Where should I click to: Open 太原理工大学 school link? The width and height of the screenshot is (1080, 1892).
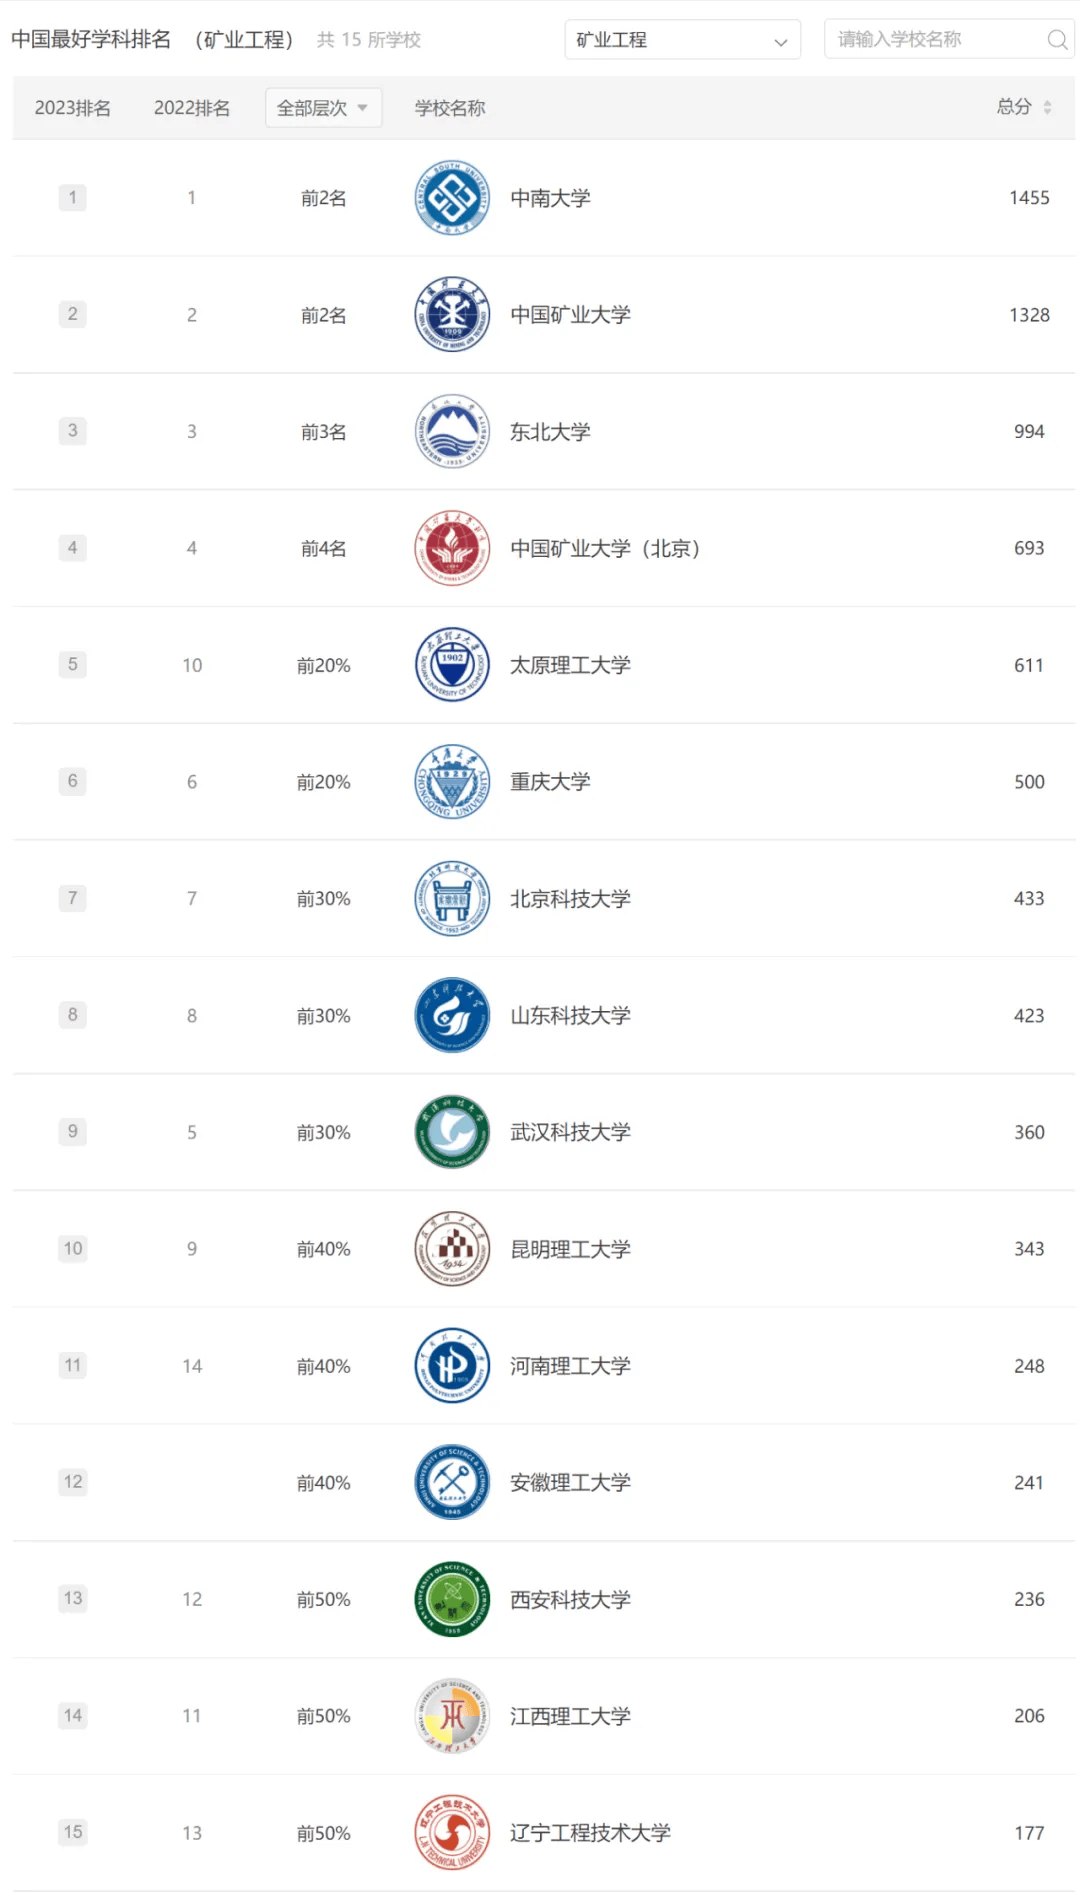(x=570, y=665)
